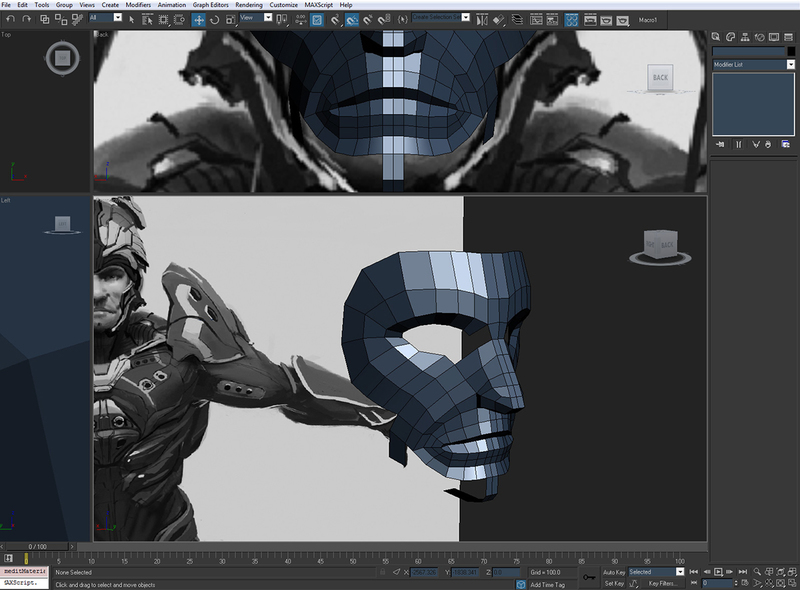Open the Curve Editor icon
The image size is (800, 590).
(536, 19)
